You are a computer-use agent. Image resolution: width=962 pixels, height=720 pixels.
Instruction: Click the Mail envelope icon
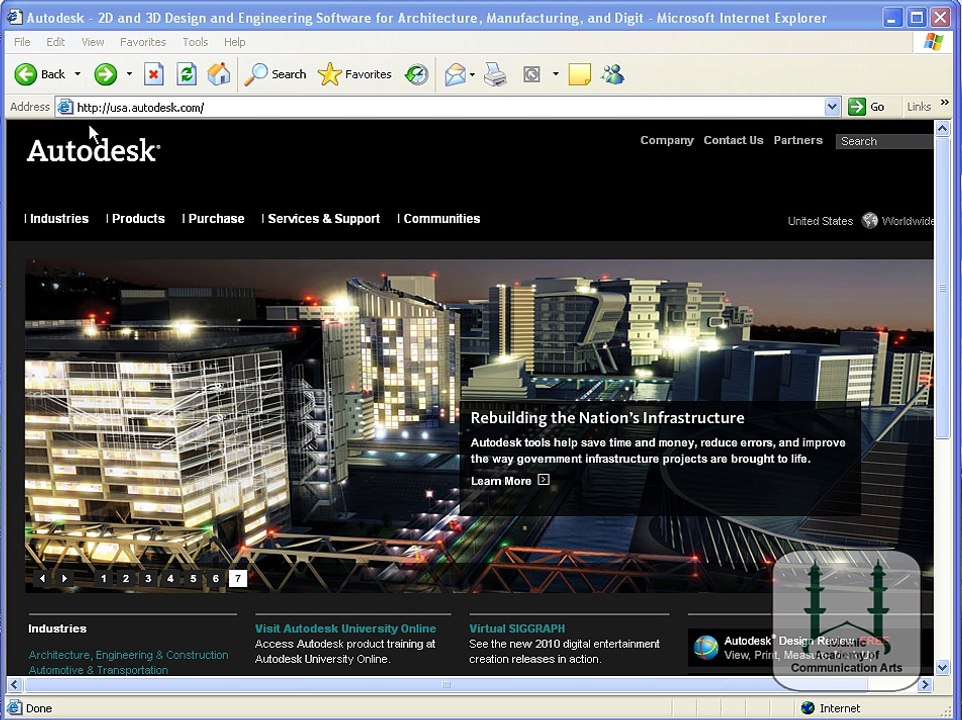click(x=455, y=74)
